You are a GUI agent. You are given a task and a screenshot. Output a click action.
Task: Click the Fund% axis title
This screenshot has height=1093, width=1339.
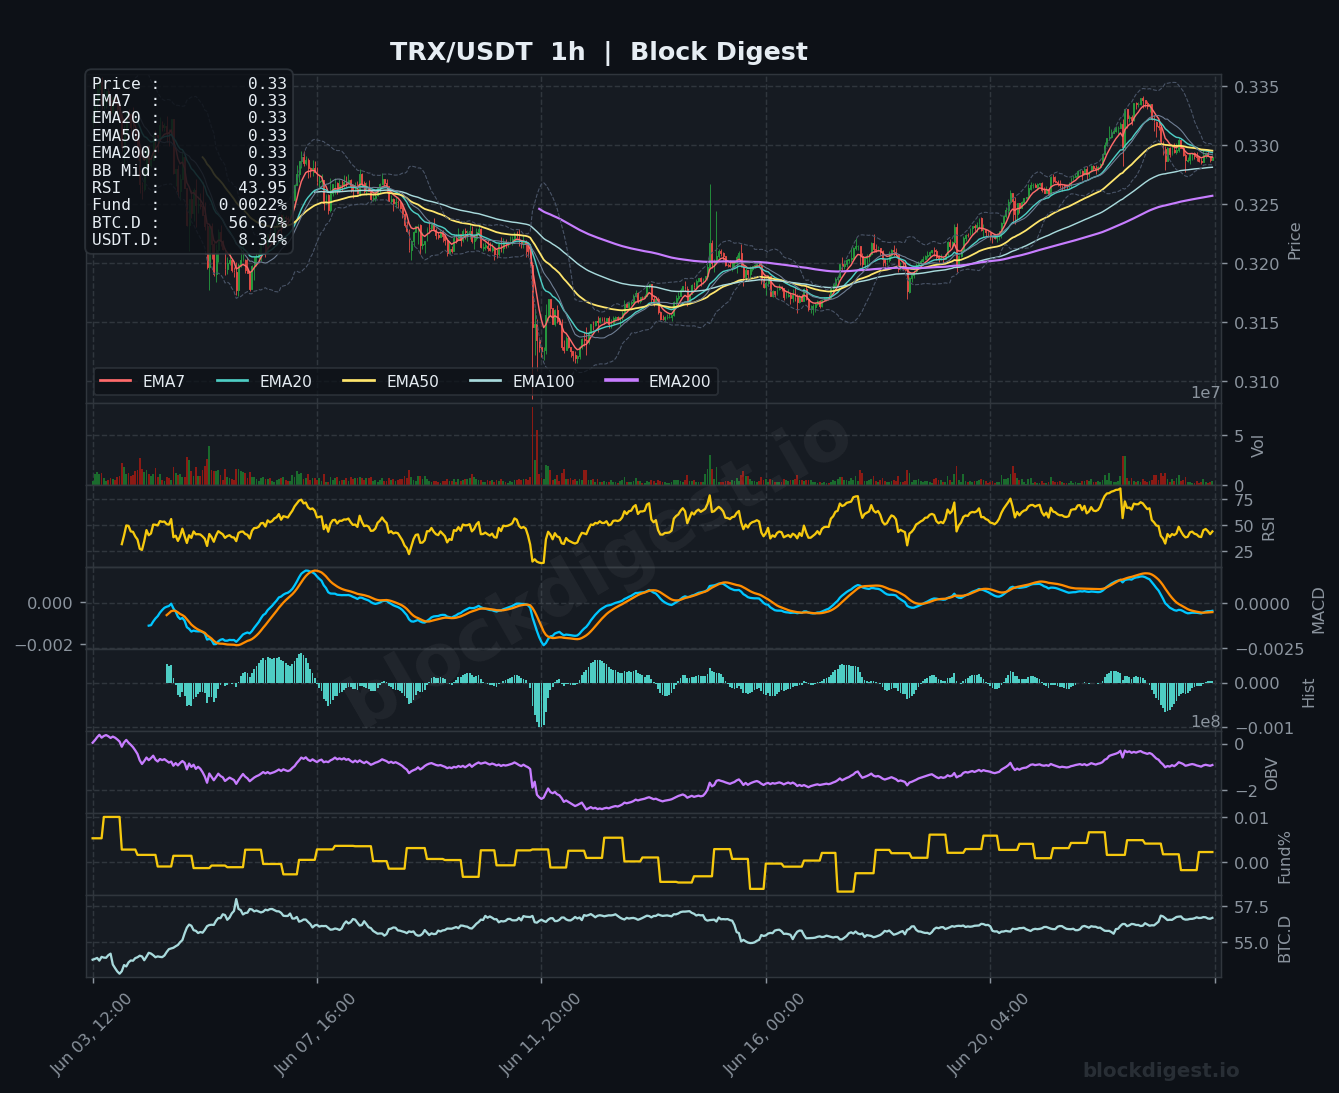pos(1285,857)
